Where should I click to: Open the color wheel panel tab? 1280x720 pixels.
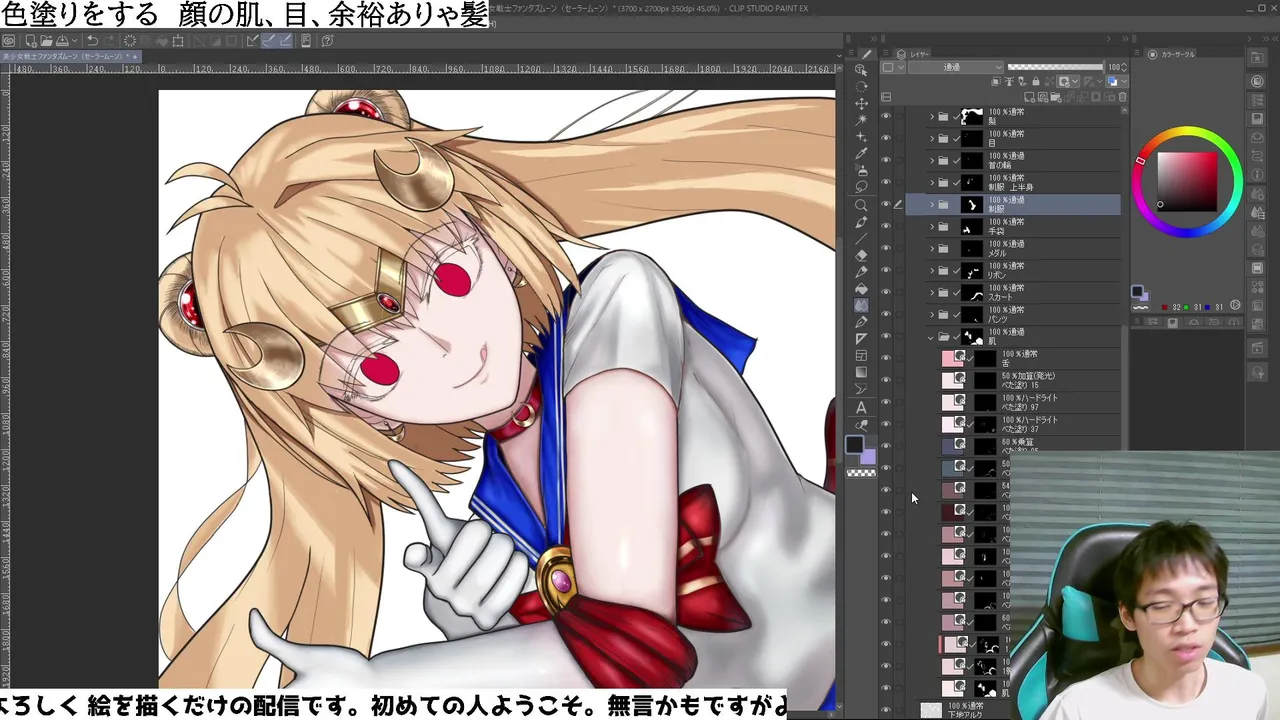(x=1171, y=54)
